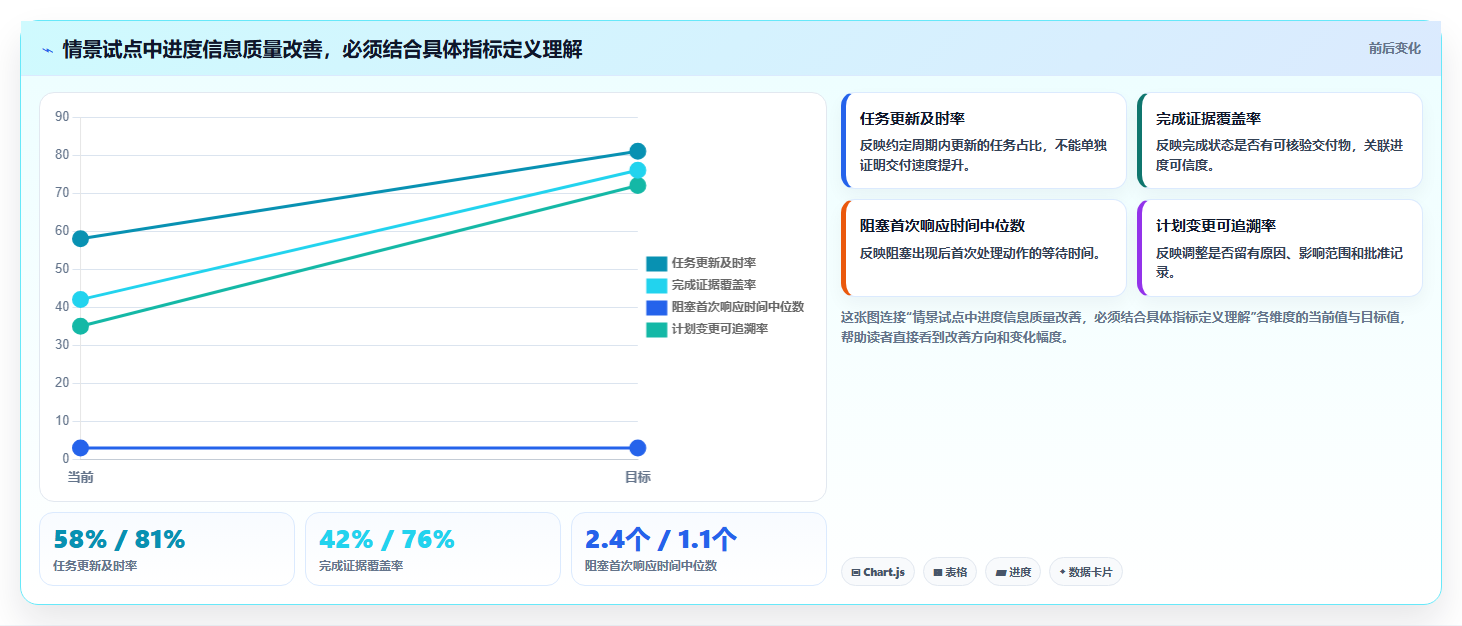Open the 任务更新及时率 definition card
This screenshot has width=1462, height=626.
984,141
